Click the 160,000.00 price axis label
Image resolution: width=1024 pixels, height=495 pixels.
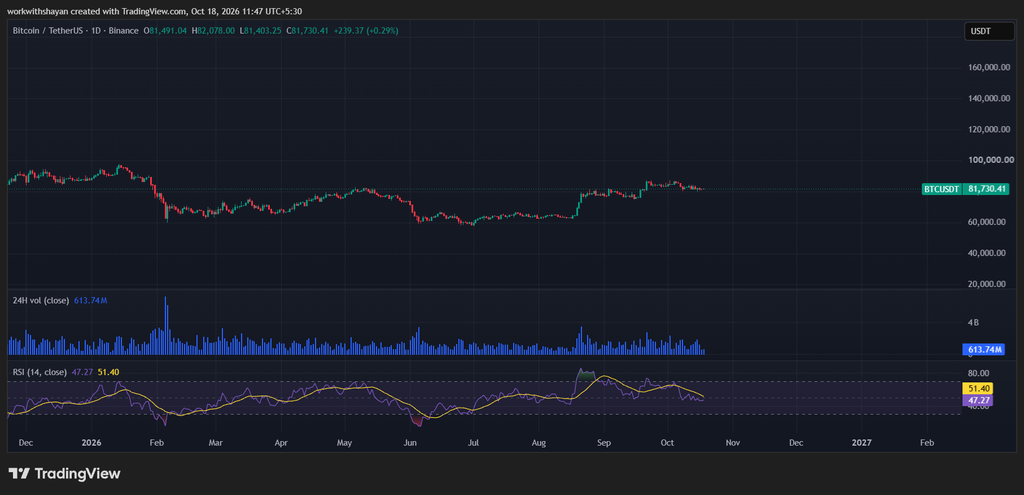coord(991,67)
